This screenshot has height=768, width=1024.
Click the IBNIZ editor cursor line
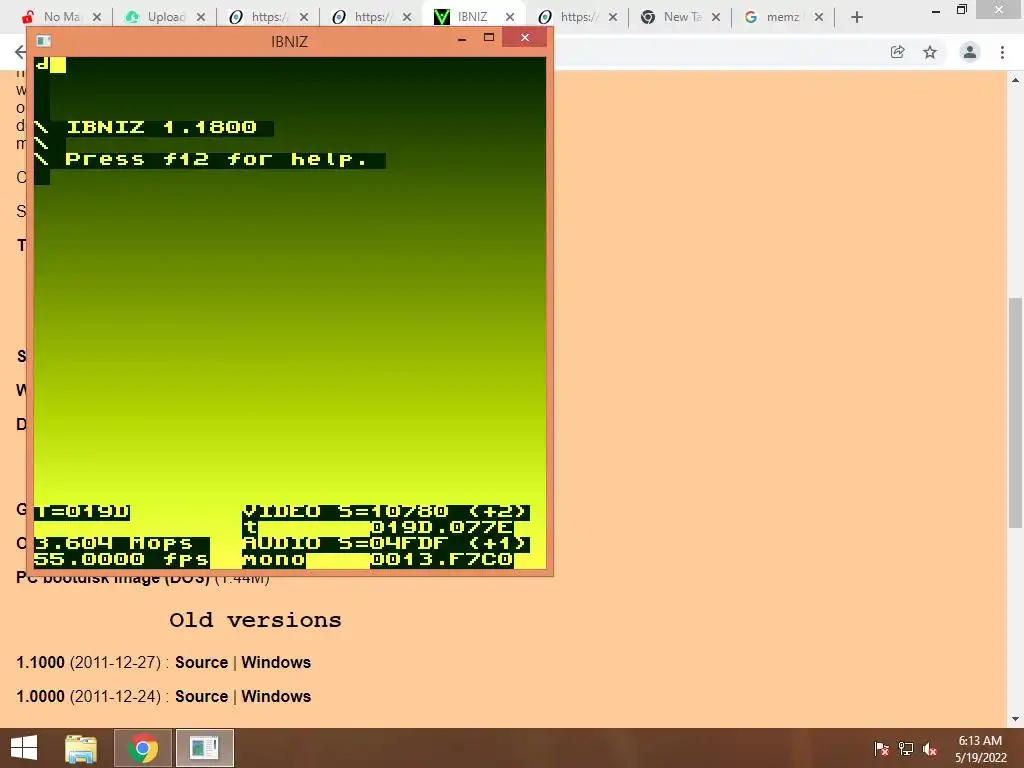[x=50, y=64]
